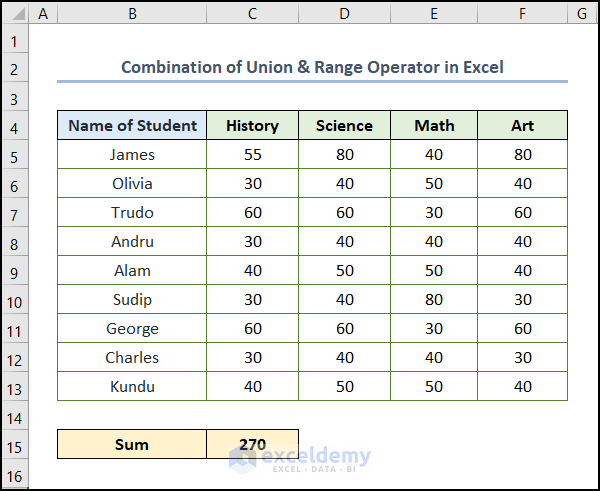The image size is (600, 491).
Task: Select the Name of Student header cell
Action: [132, 126]
